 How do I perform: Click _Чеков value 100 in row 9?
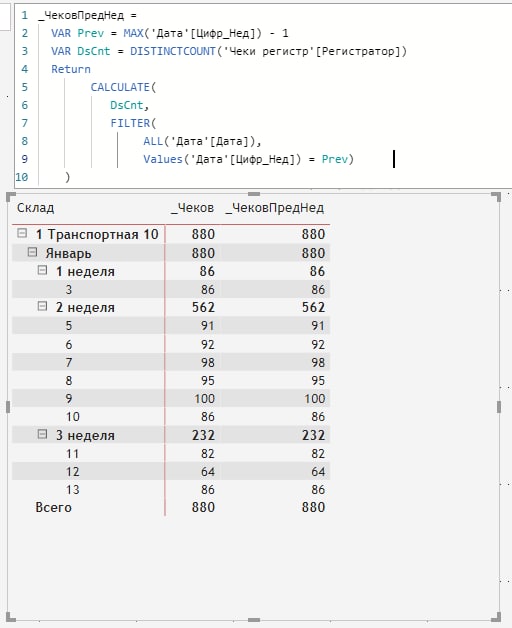204,399
